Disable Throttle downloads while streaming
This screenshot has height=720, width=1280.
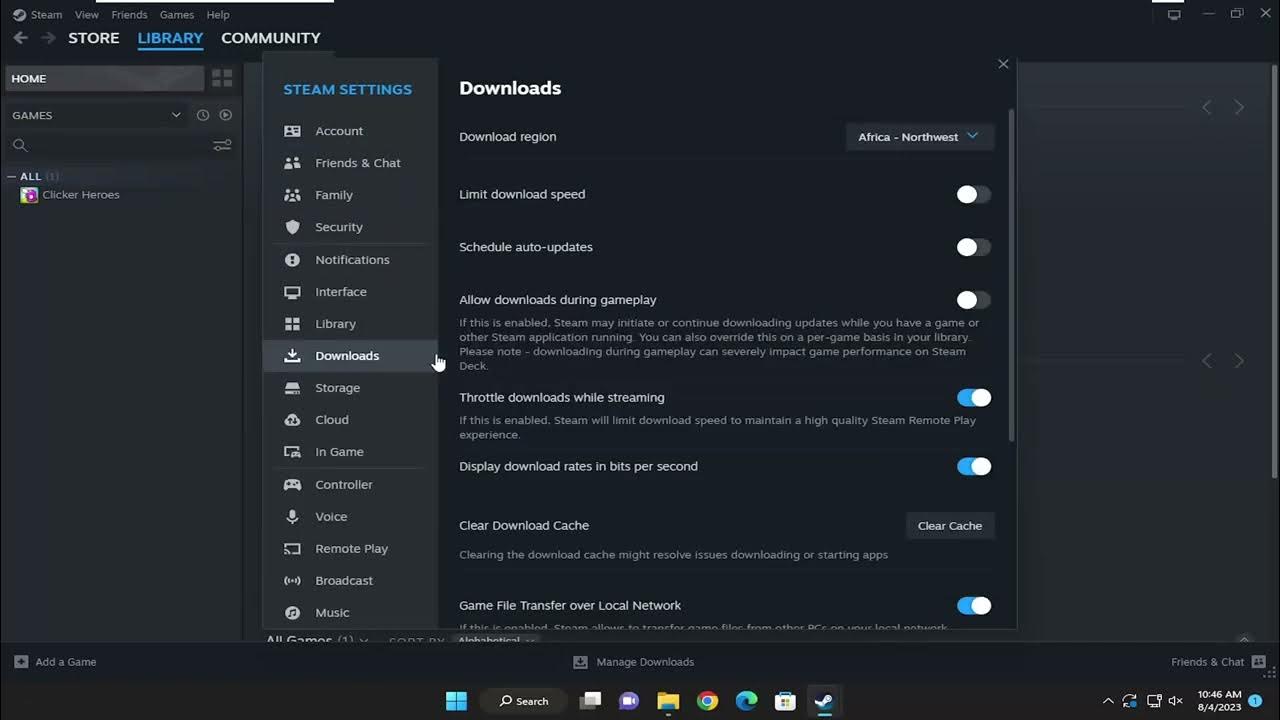pos(973,398)
